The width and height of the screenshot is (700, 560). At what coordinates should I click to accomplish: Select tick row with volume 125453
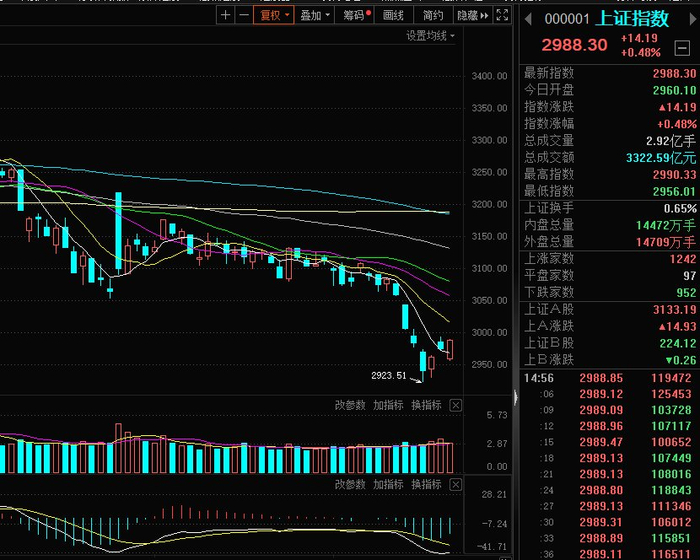610,394
